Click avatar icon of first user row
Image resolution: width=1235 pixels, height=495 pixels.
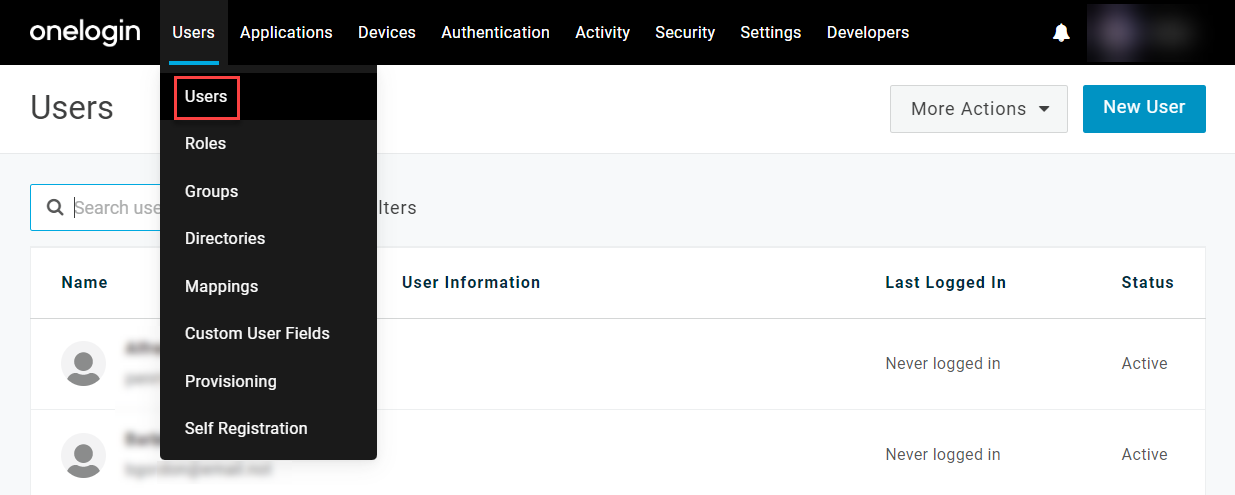(84, 363)
